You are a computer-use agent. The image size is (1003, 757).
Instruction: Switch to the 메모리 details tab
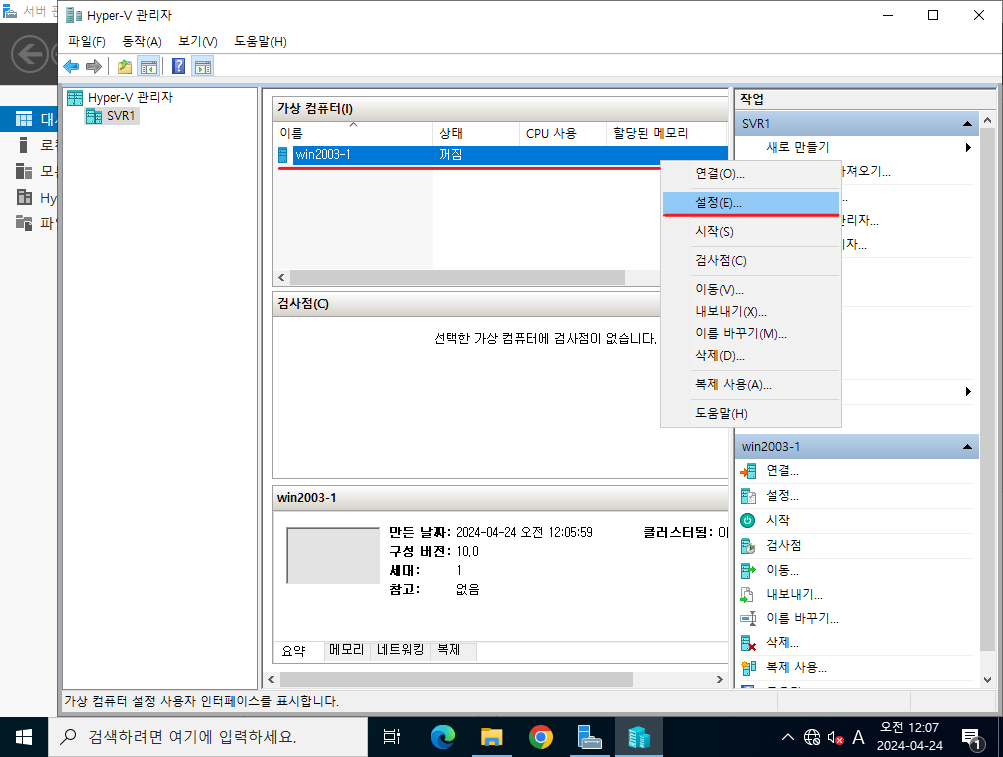tap(346, 650)
